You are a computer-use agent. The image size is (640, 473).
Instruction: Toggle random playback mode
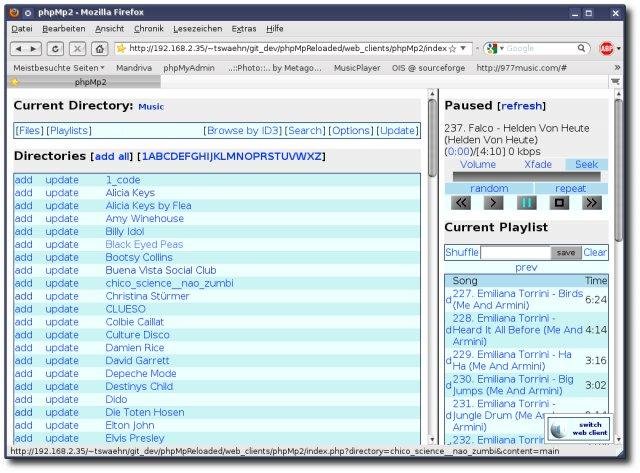pos(489,189)
